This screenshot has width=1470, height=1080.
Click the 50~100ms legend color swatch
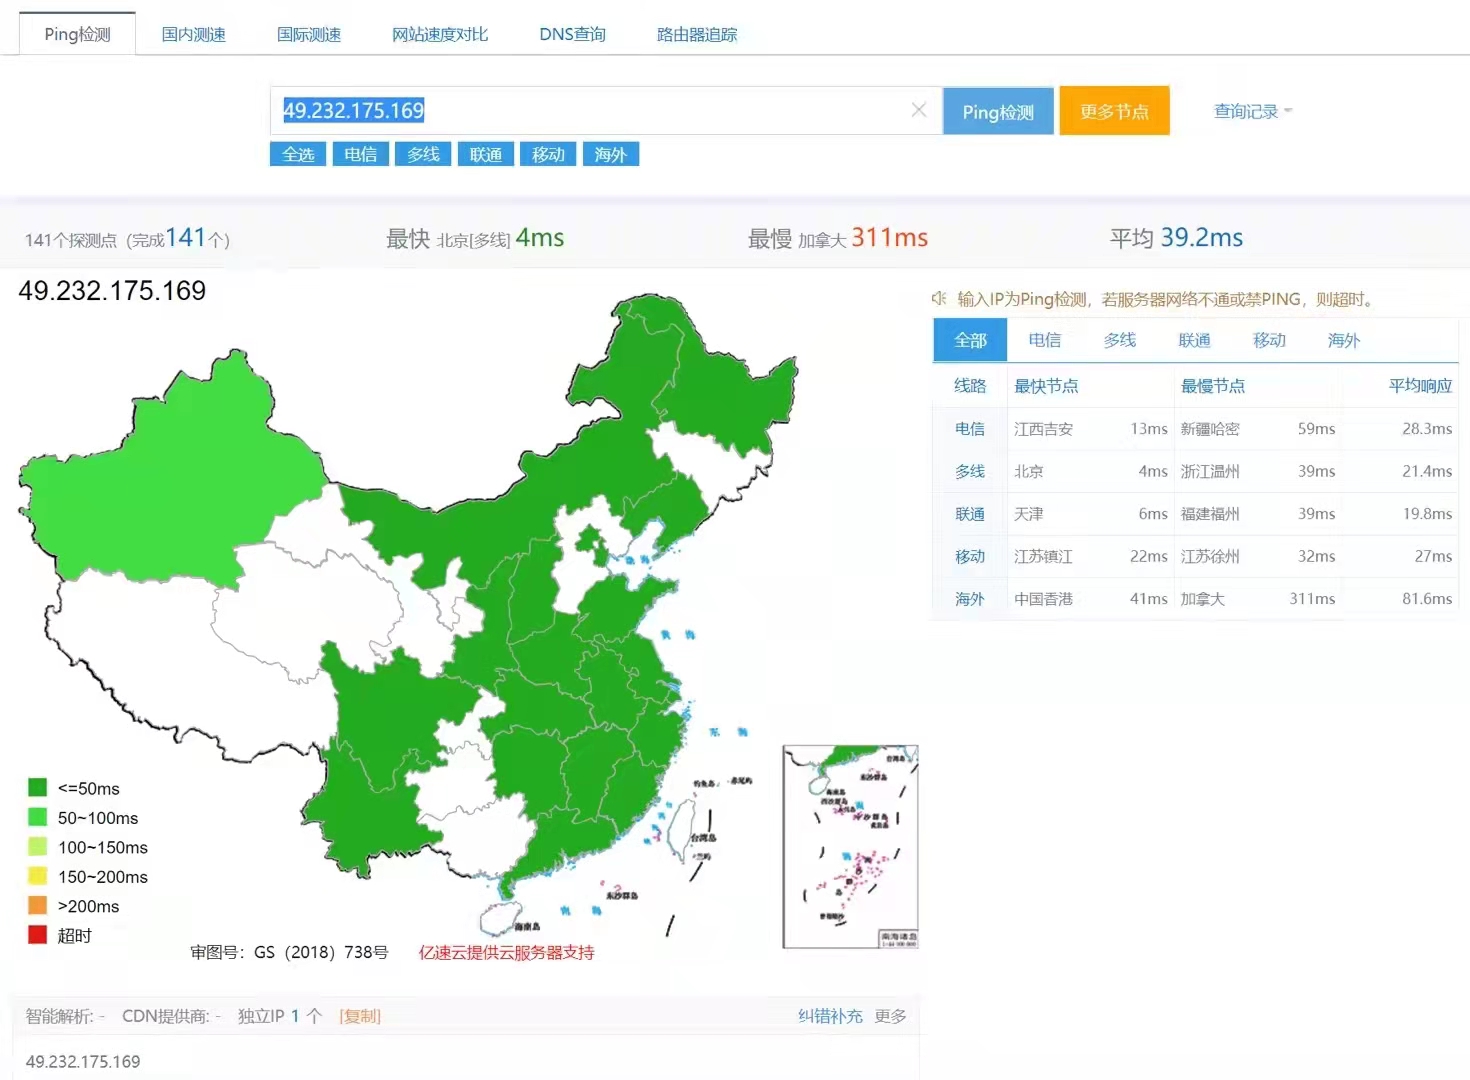pyautogui.click(x=38, y=817)
